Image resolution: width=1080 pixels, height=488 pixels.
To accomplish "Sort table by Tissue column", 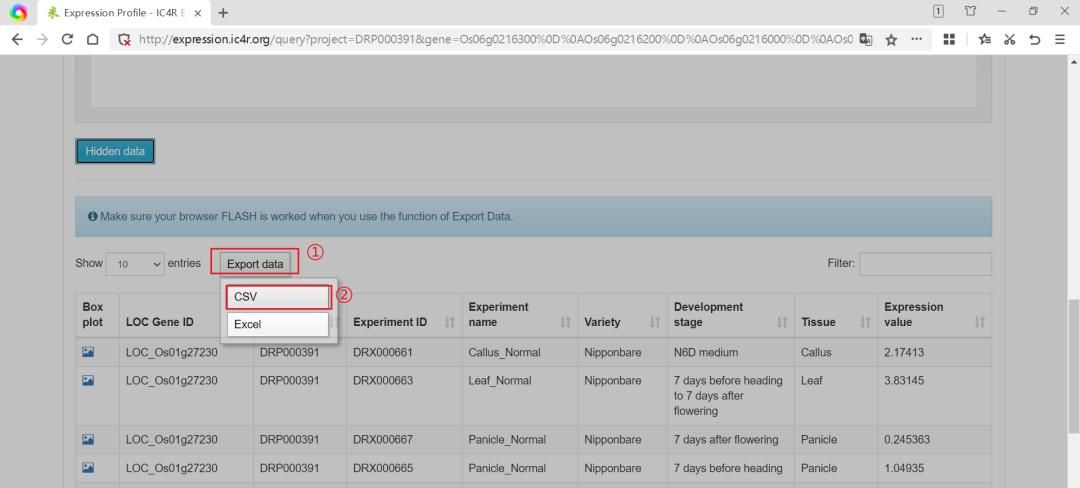I will pyautogui.click(x=865, y=322).
